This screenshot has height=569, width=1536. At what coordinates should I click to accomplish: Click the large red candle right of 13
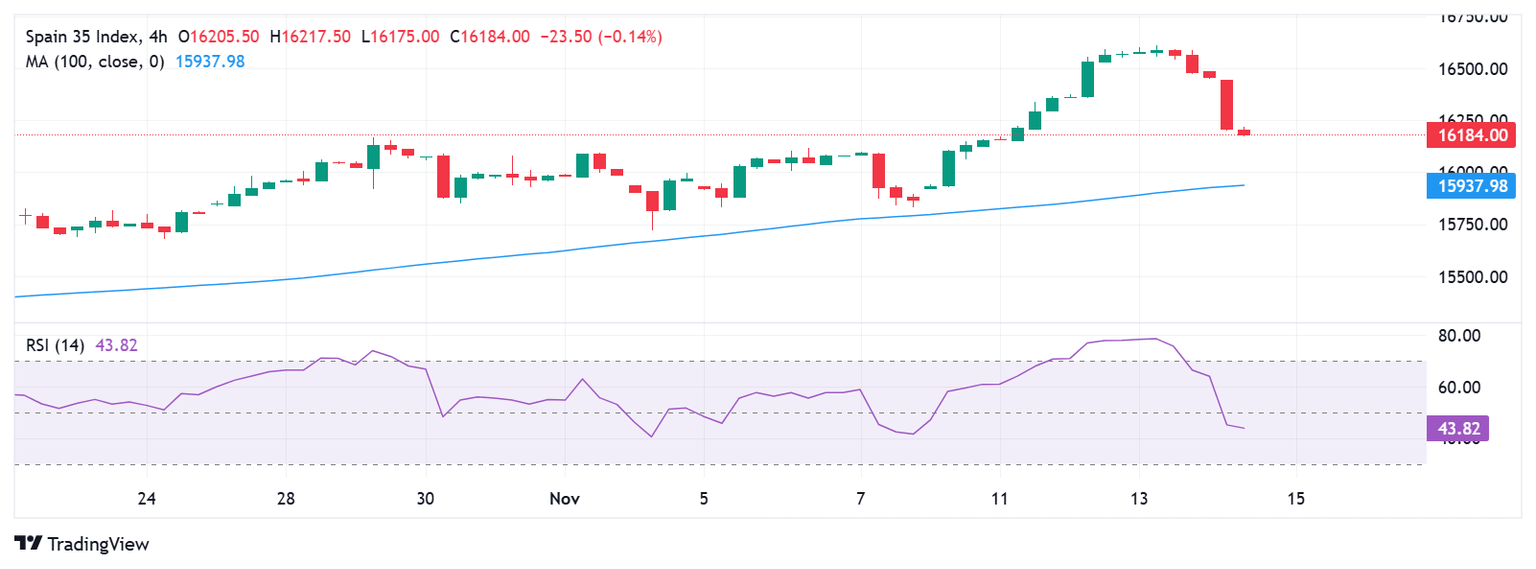1227,104
